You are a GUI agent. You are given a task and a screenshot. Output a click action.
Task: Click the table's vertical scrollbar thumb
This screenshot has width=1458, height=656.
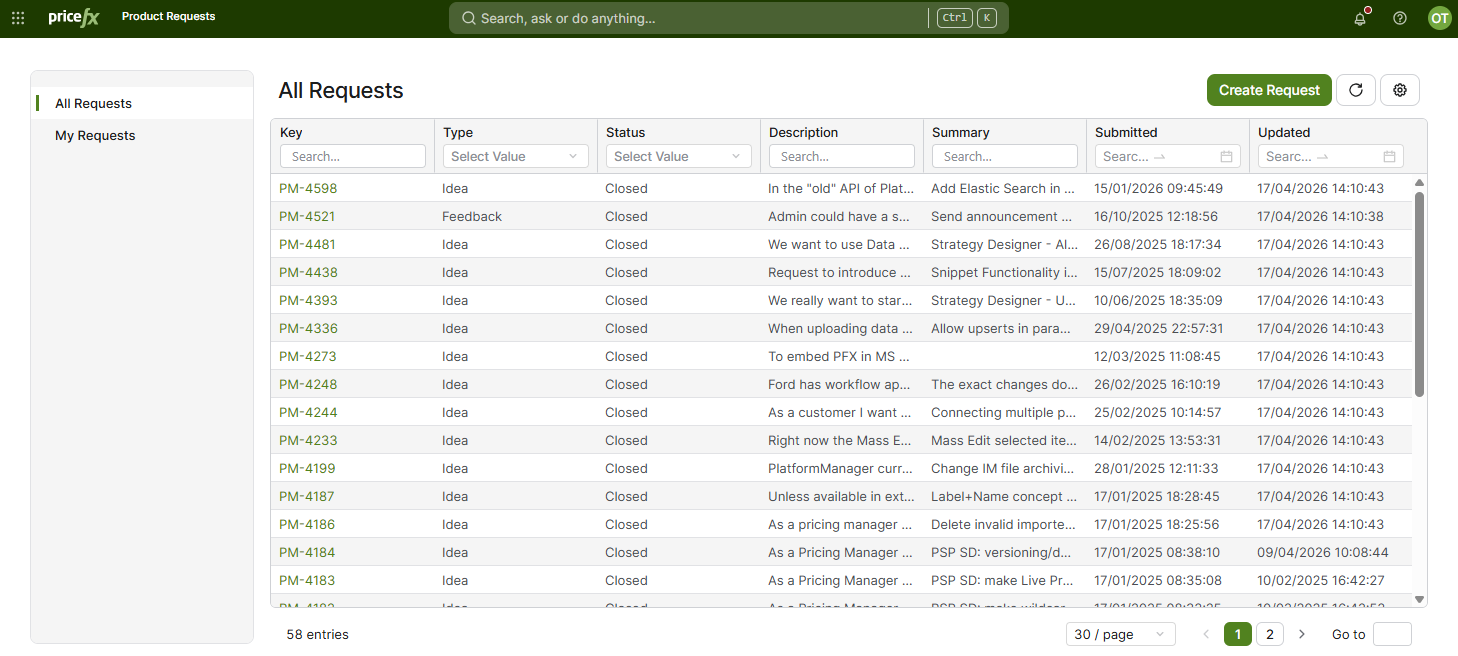tap(1419, 295)
